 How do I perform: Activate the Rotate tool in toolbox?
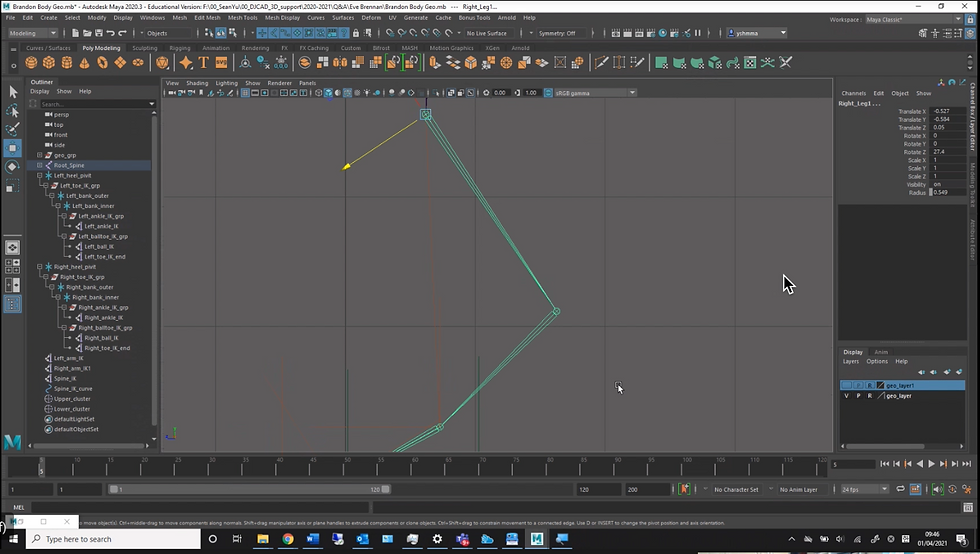click(12, 167)
